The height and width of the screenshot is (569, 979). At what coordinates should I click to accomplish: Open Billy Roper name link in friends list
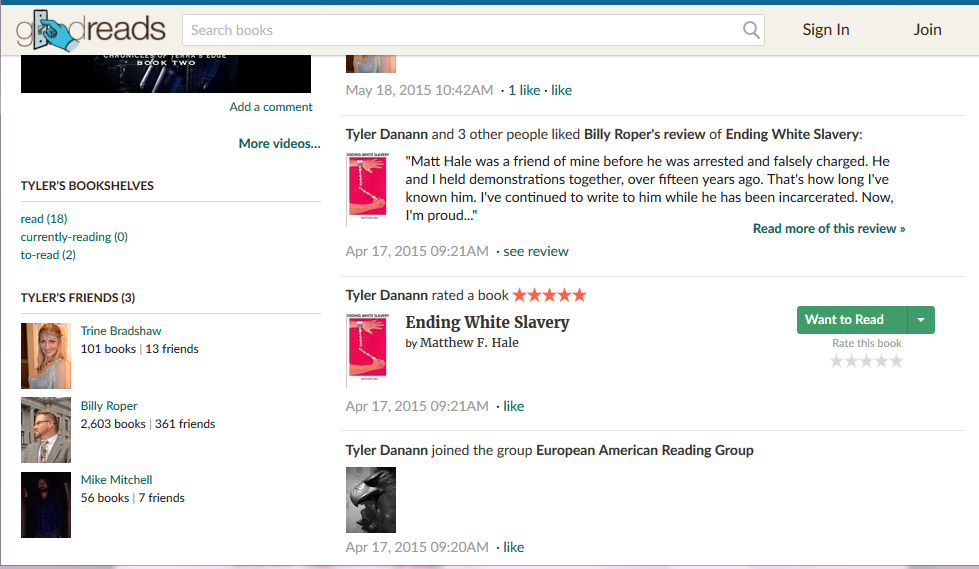pos(109,406)
